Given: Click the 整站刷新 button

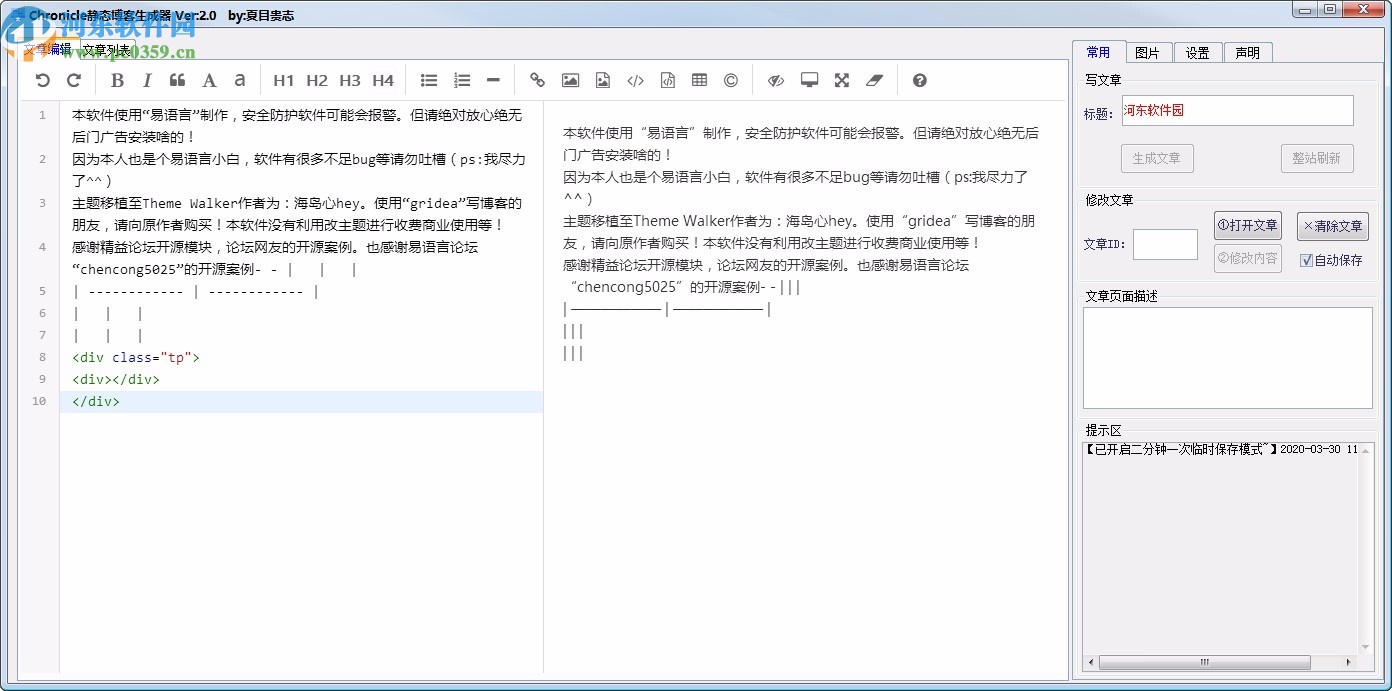Looking at the screenshot, I should coord(1317,158).
